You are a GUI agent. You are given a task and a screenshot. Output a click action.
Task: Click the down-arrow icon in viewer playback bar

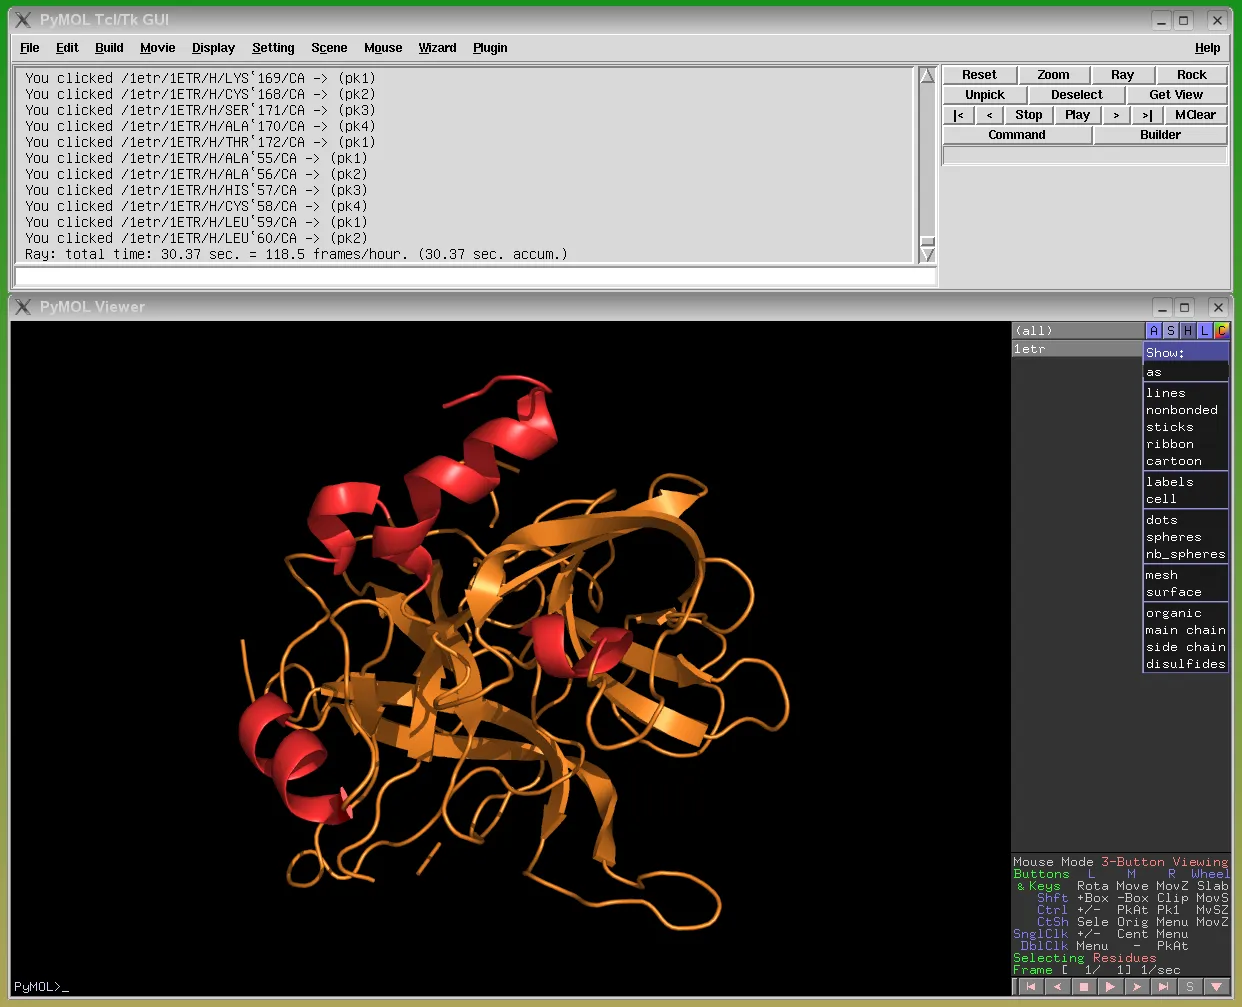(x=1217, y=986)
